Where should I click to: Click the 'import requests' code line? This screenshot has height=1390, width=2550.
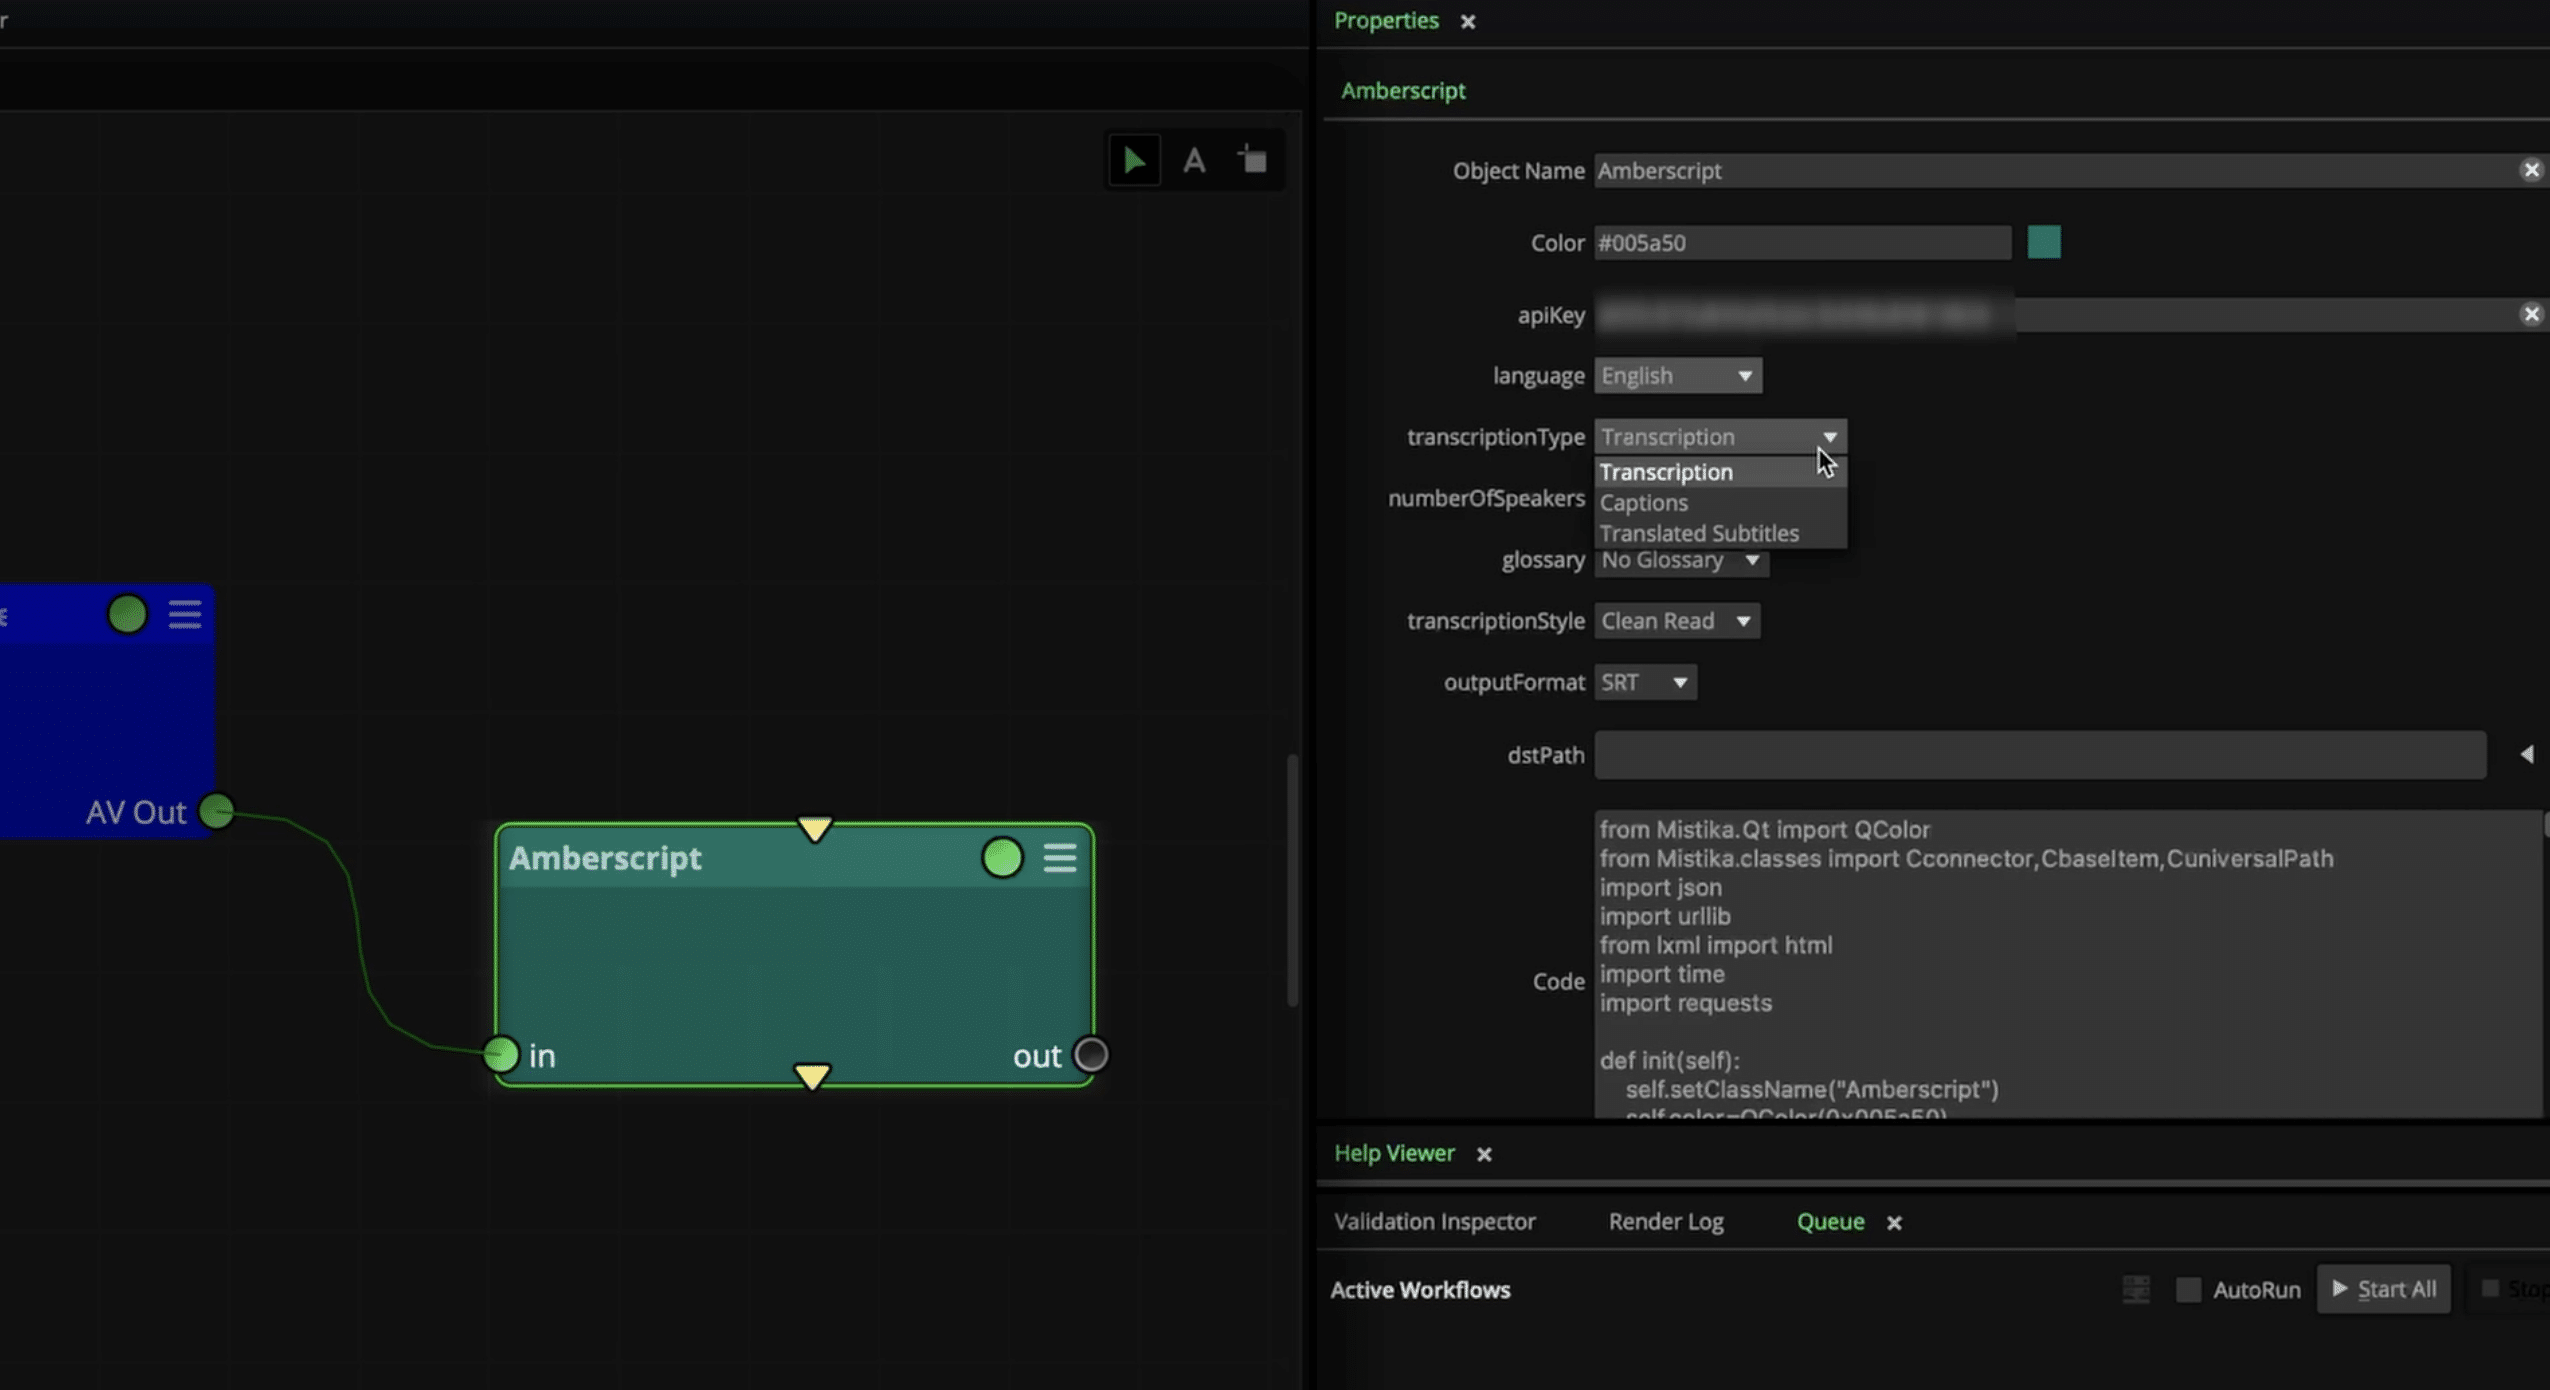[1685, 1002]
